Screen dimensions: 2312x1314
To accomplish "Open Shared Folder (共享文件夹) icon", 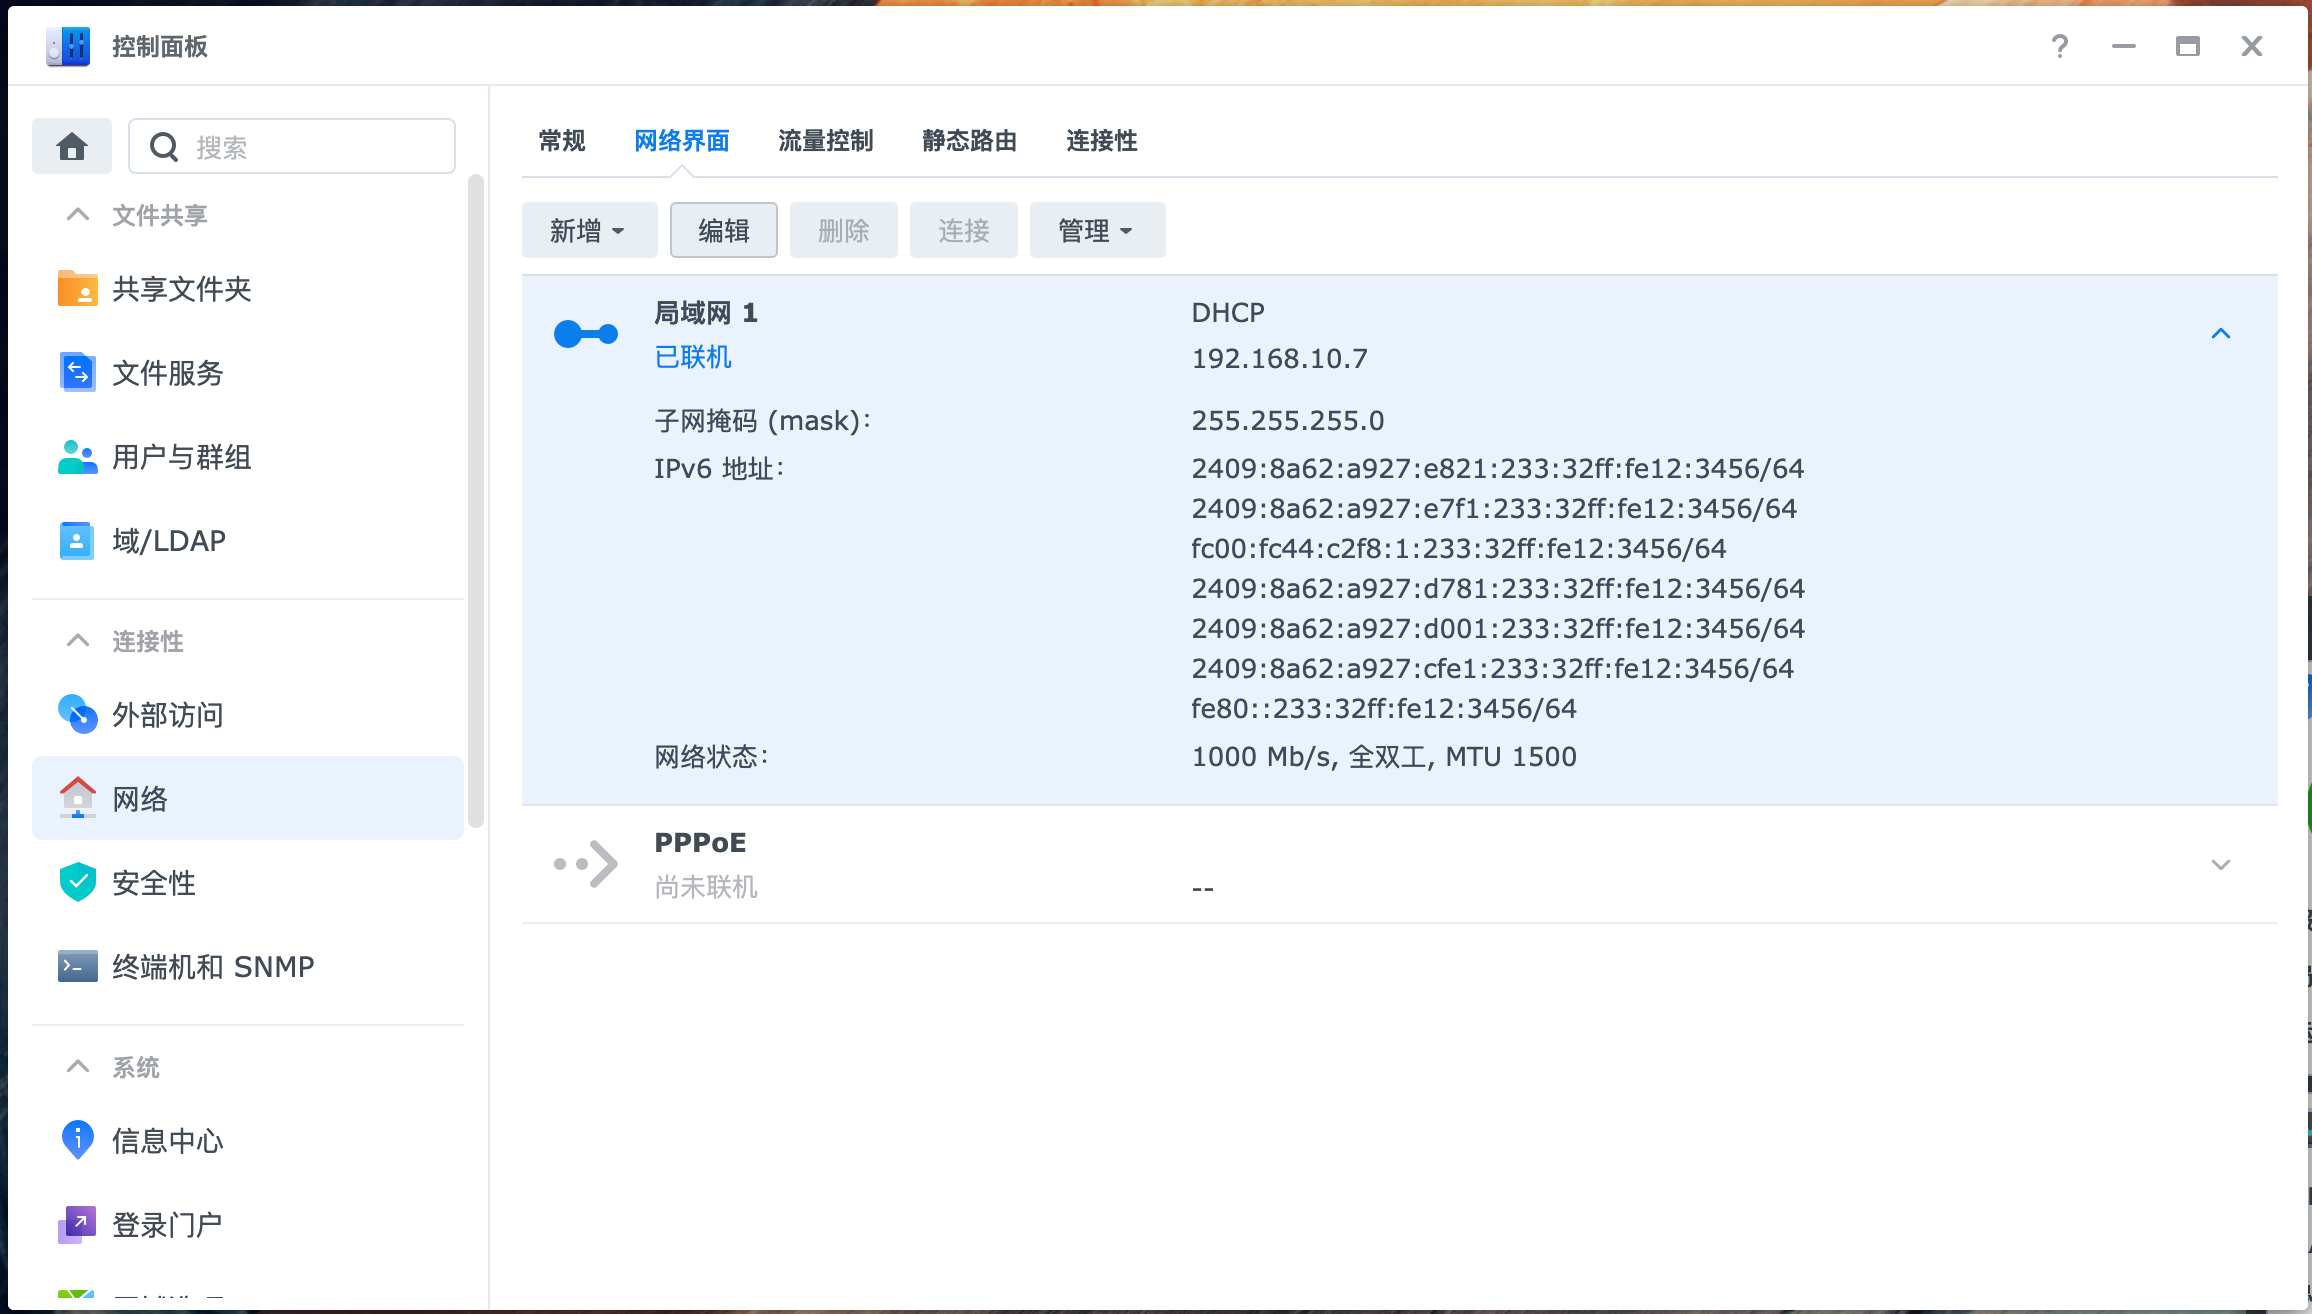I will (x=77, y=289).
